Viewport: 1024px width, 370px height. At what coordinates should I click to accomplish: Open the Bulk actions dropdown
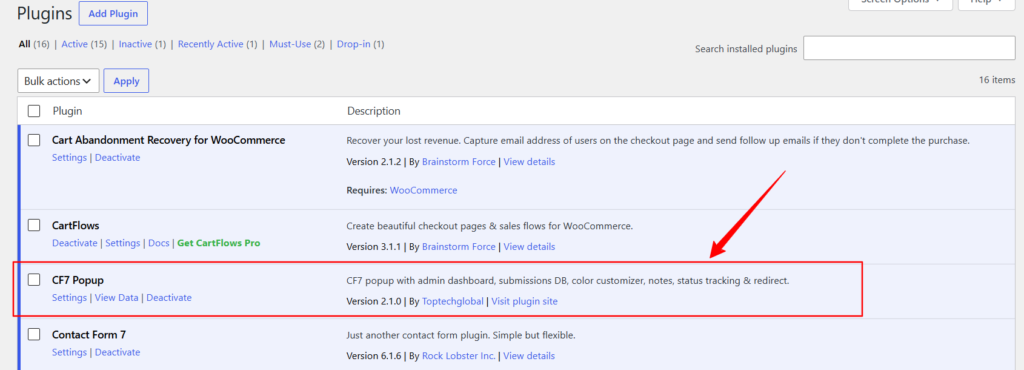(x=59, y=81)
